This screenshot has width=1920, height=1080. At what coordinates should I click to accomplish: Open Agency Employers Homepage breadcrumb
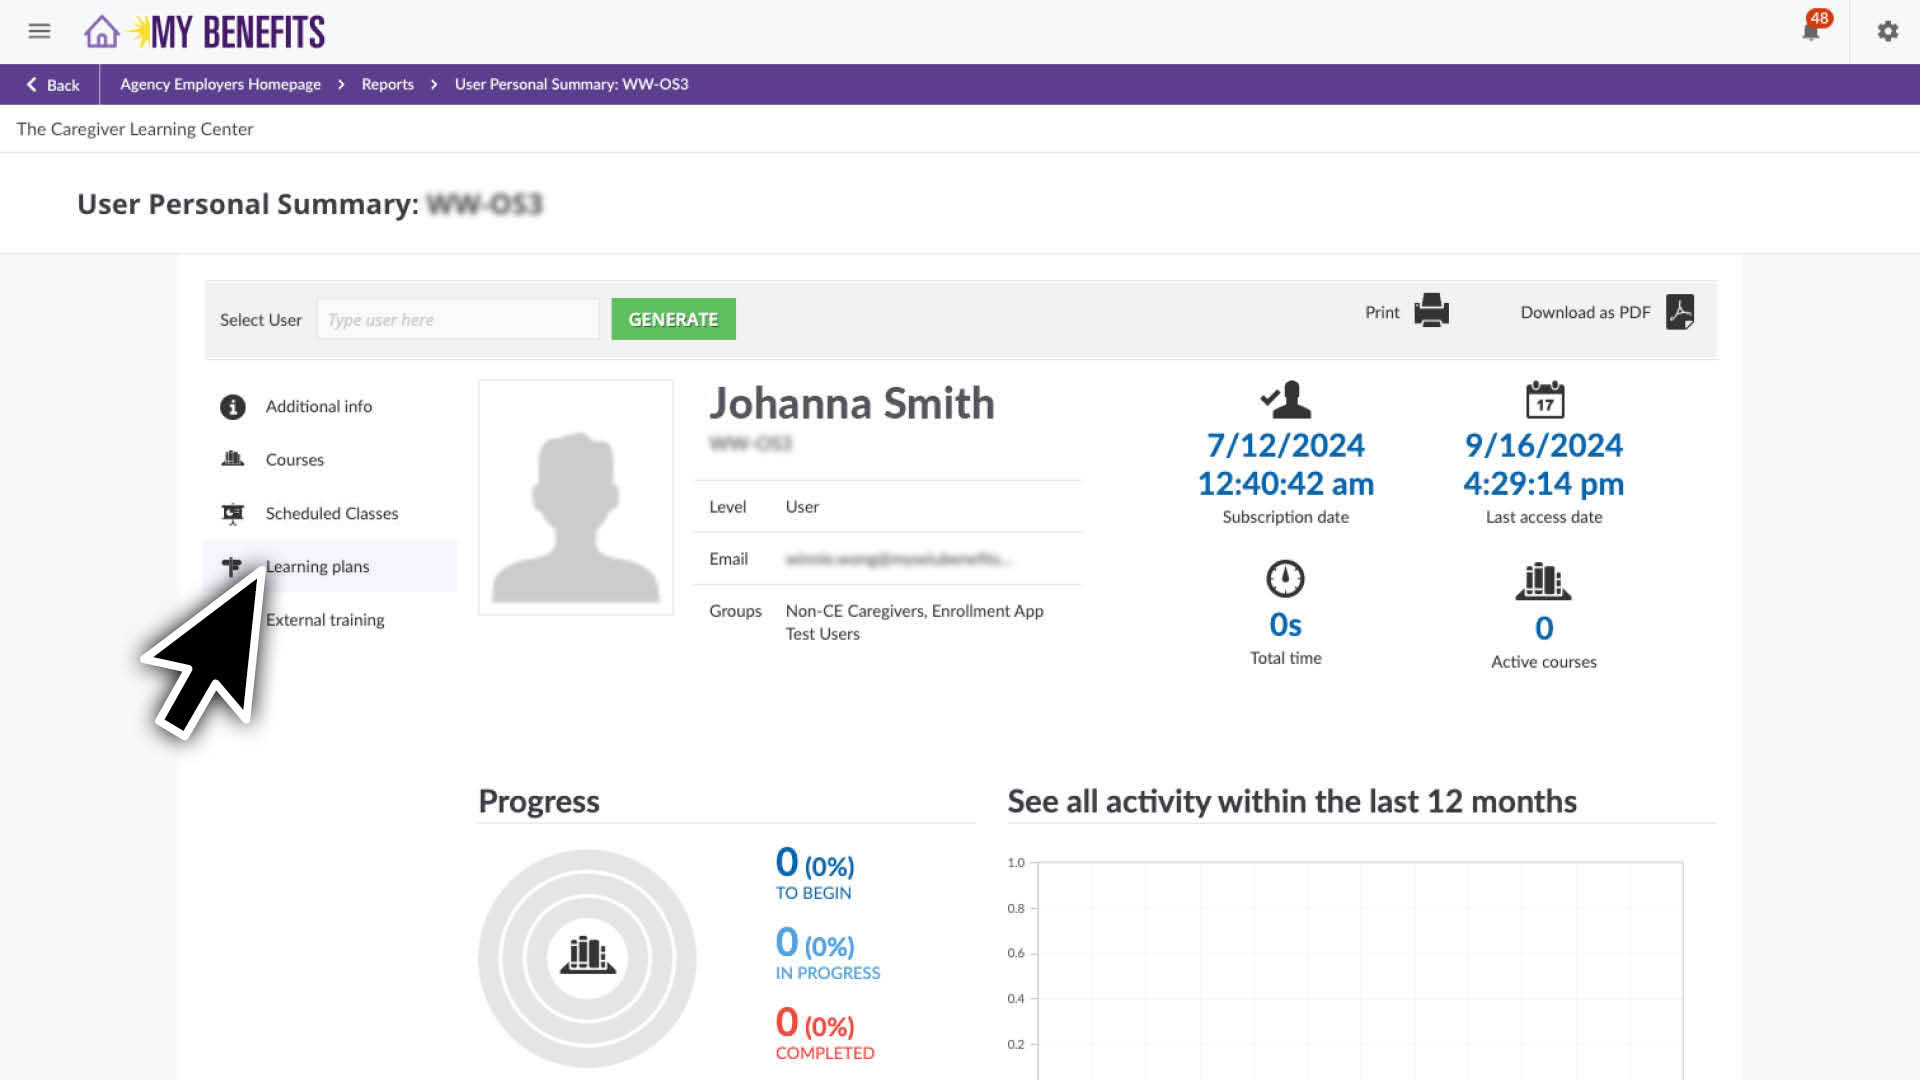[220, 85]
